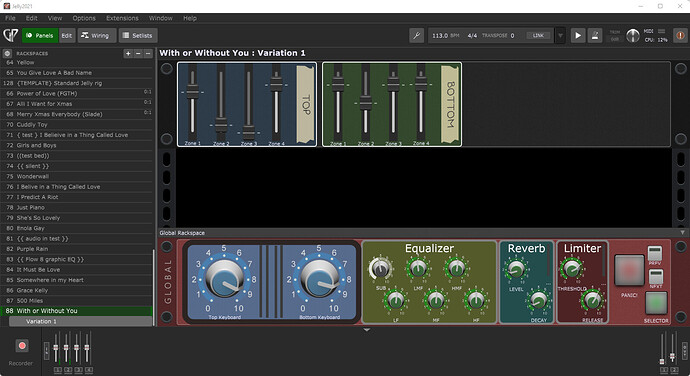Collapse the Global Rackspace with right triangle
This screenshot has height=376, width=690.
coord(683,232)
